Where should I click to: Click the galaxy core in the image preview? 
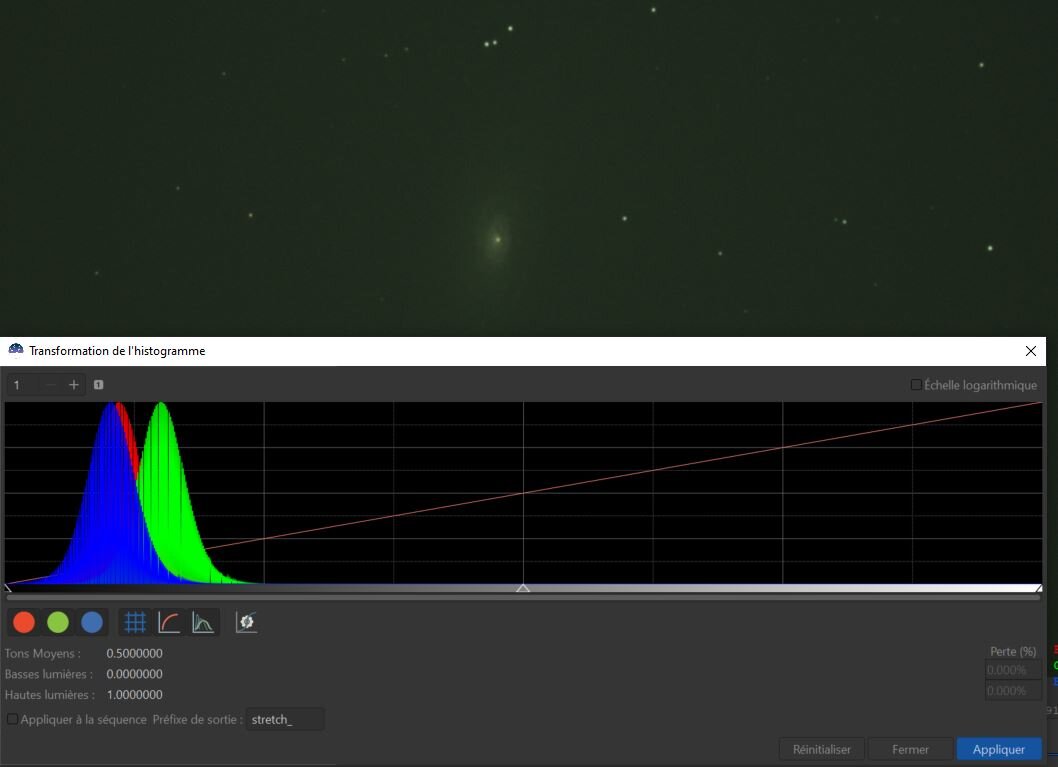[498, 239]
